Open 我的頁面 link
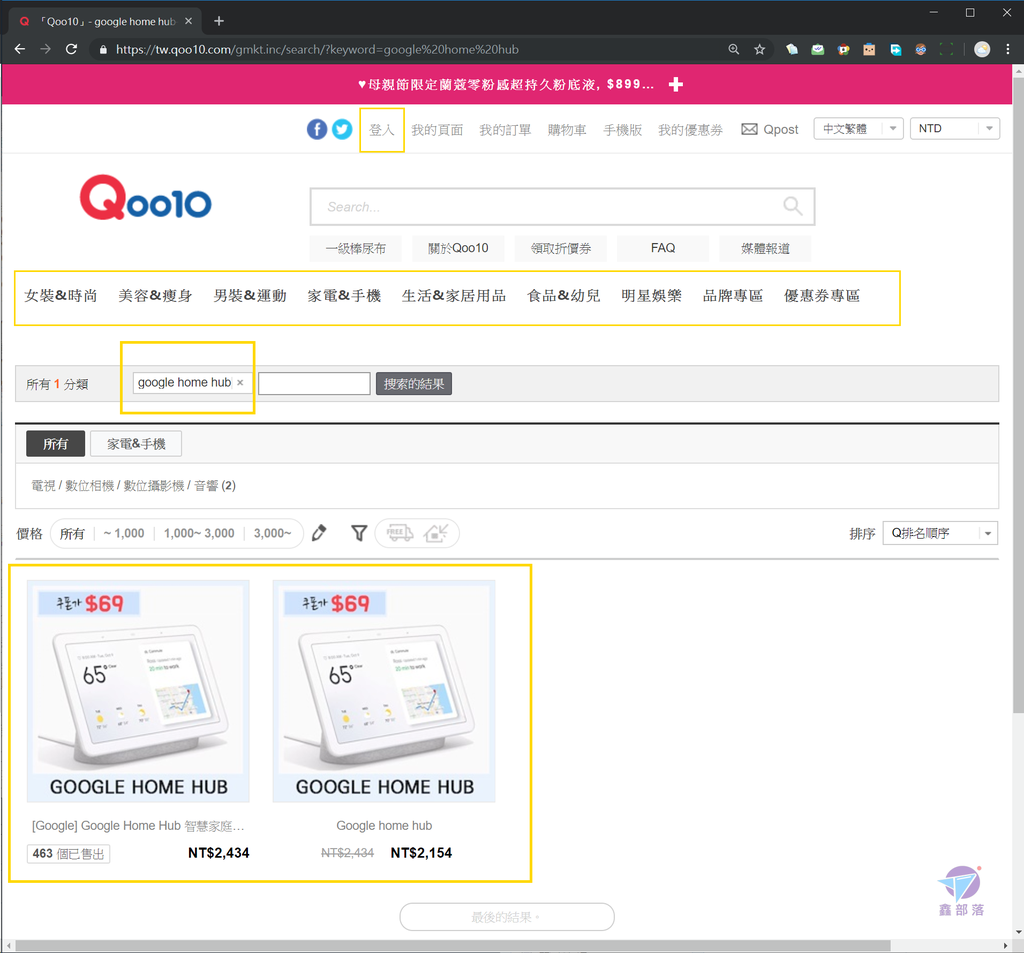Image resolution: width=1024 pixels, height=953 pixels. coord(437,130)
